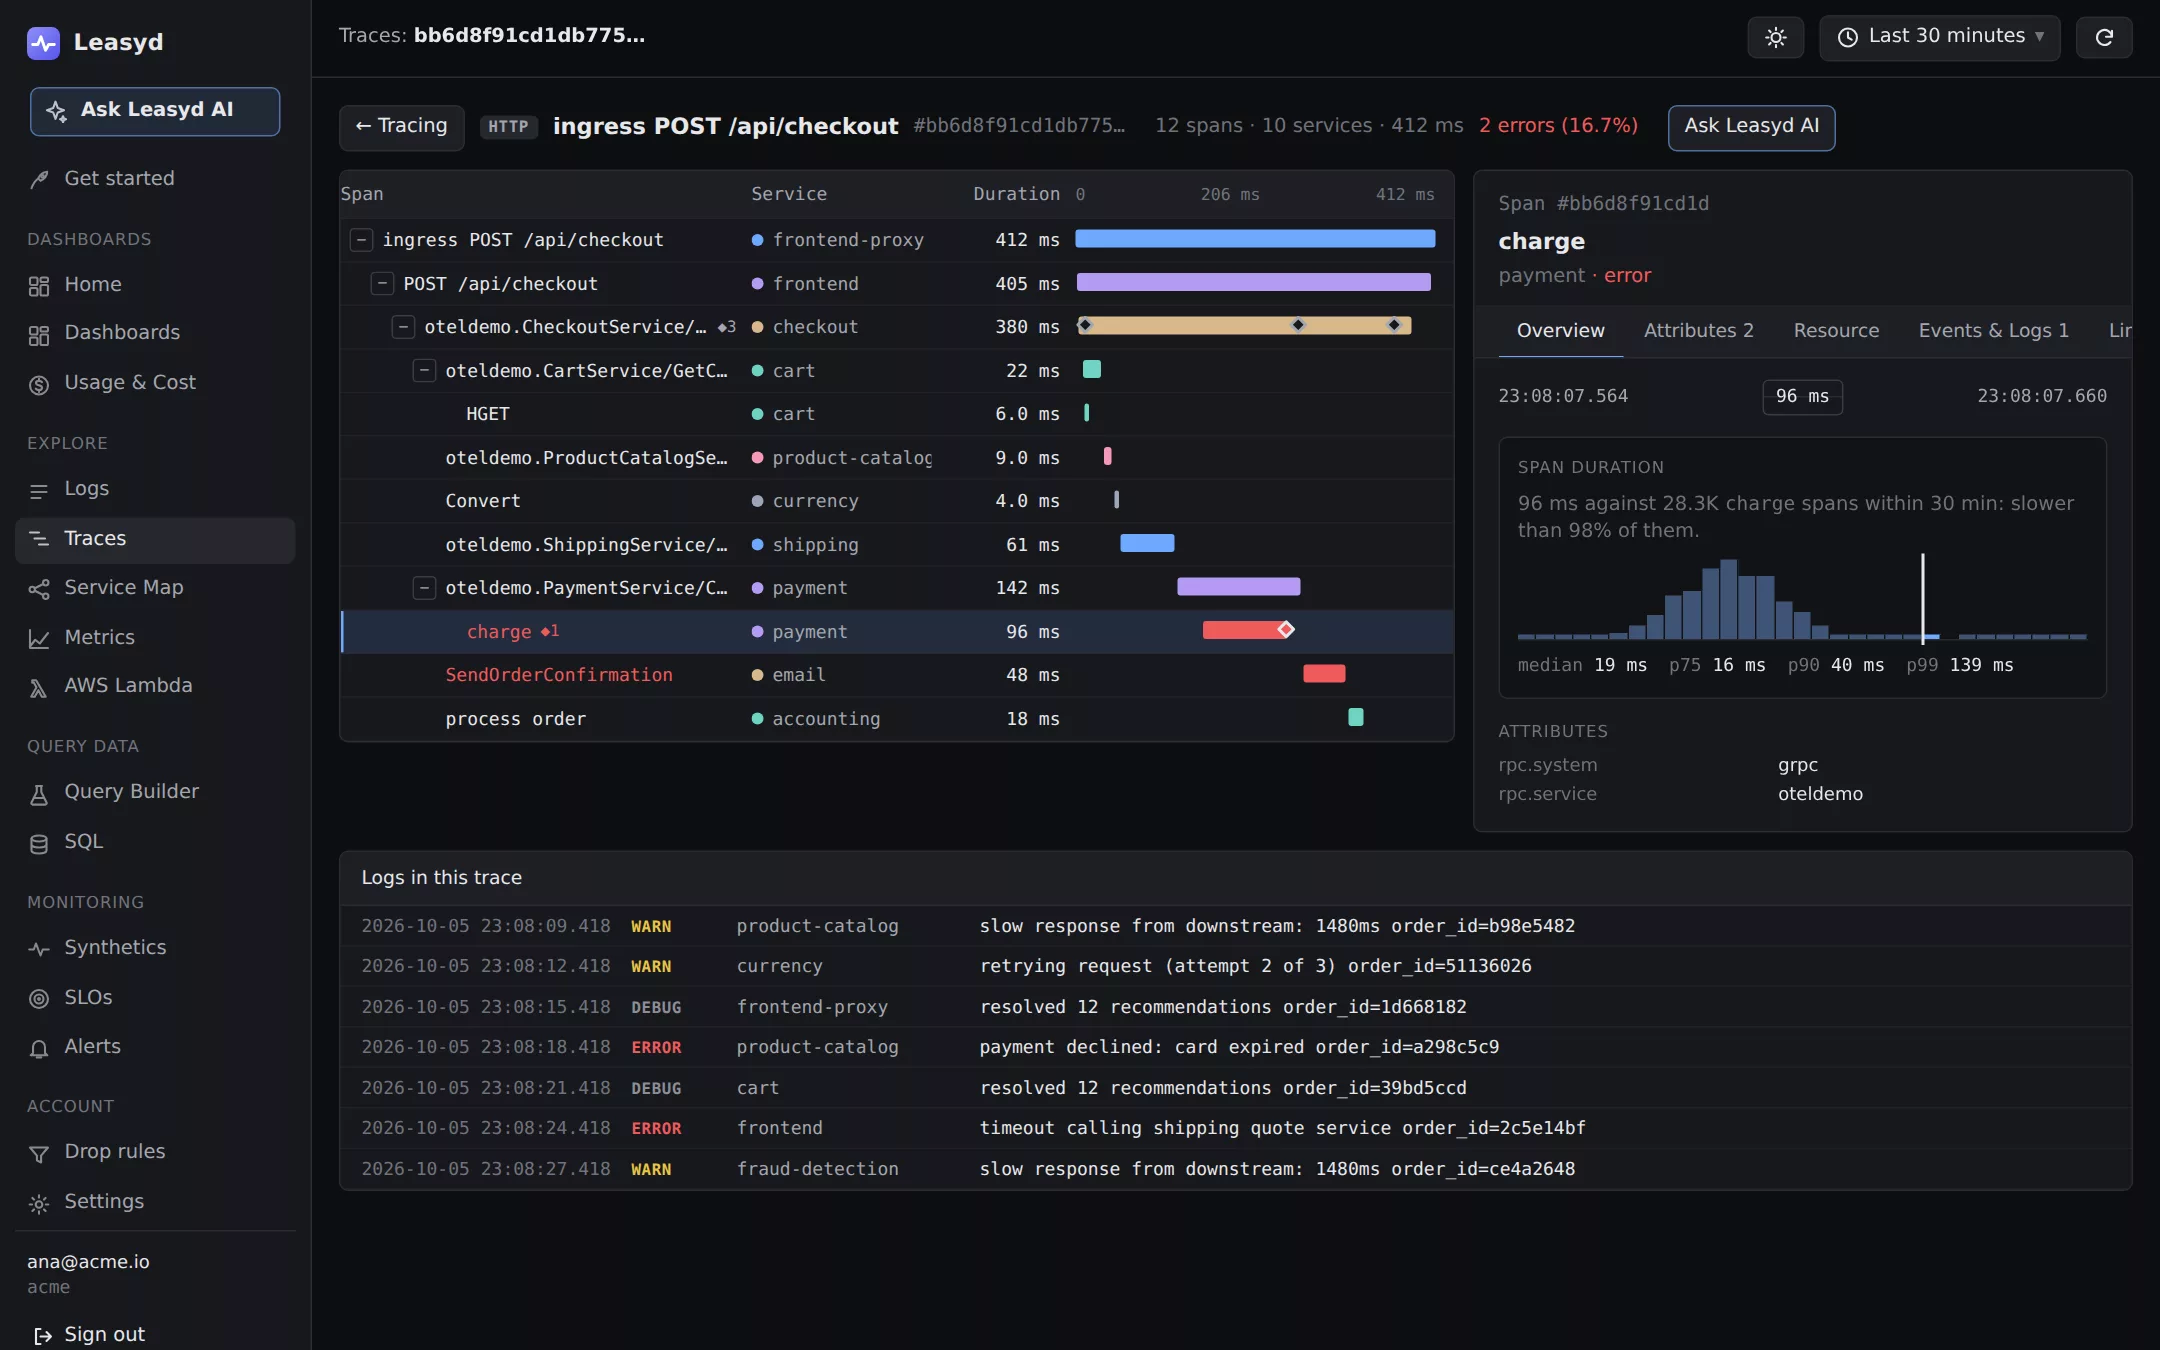The height and width of the screenshot is (1350, 2160).
Task: Open Drop rules filter icon
Action: pos(39,1154)
